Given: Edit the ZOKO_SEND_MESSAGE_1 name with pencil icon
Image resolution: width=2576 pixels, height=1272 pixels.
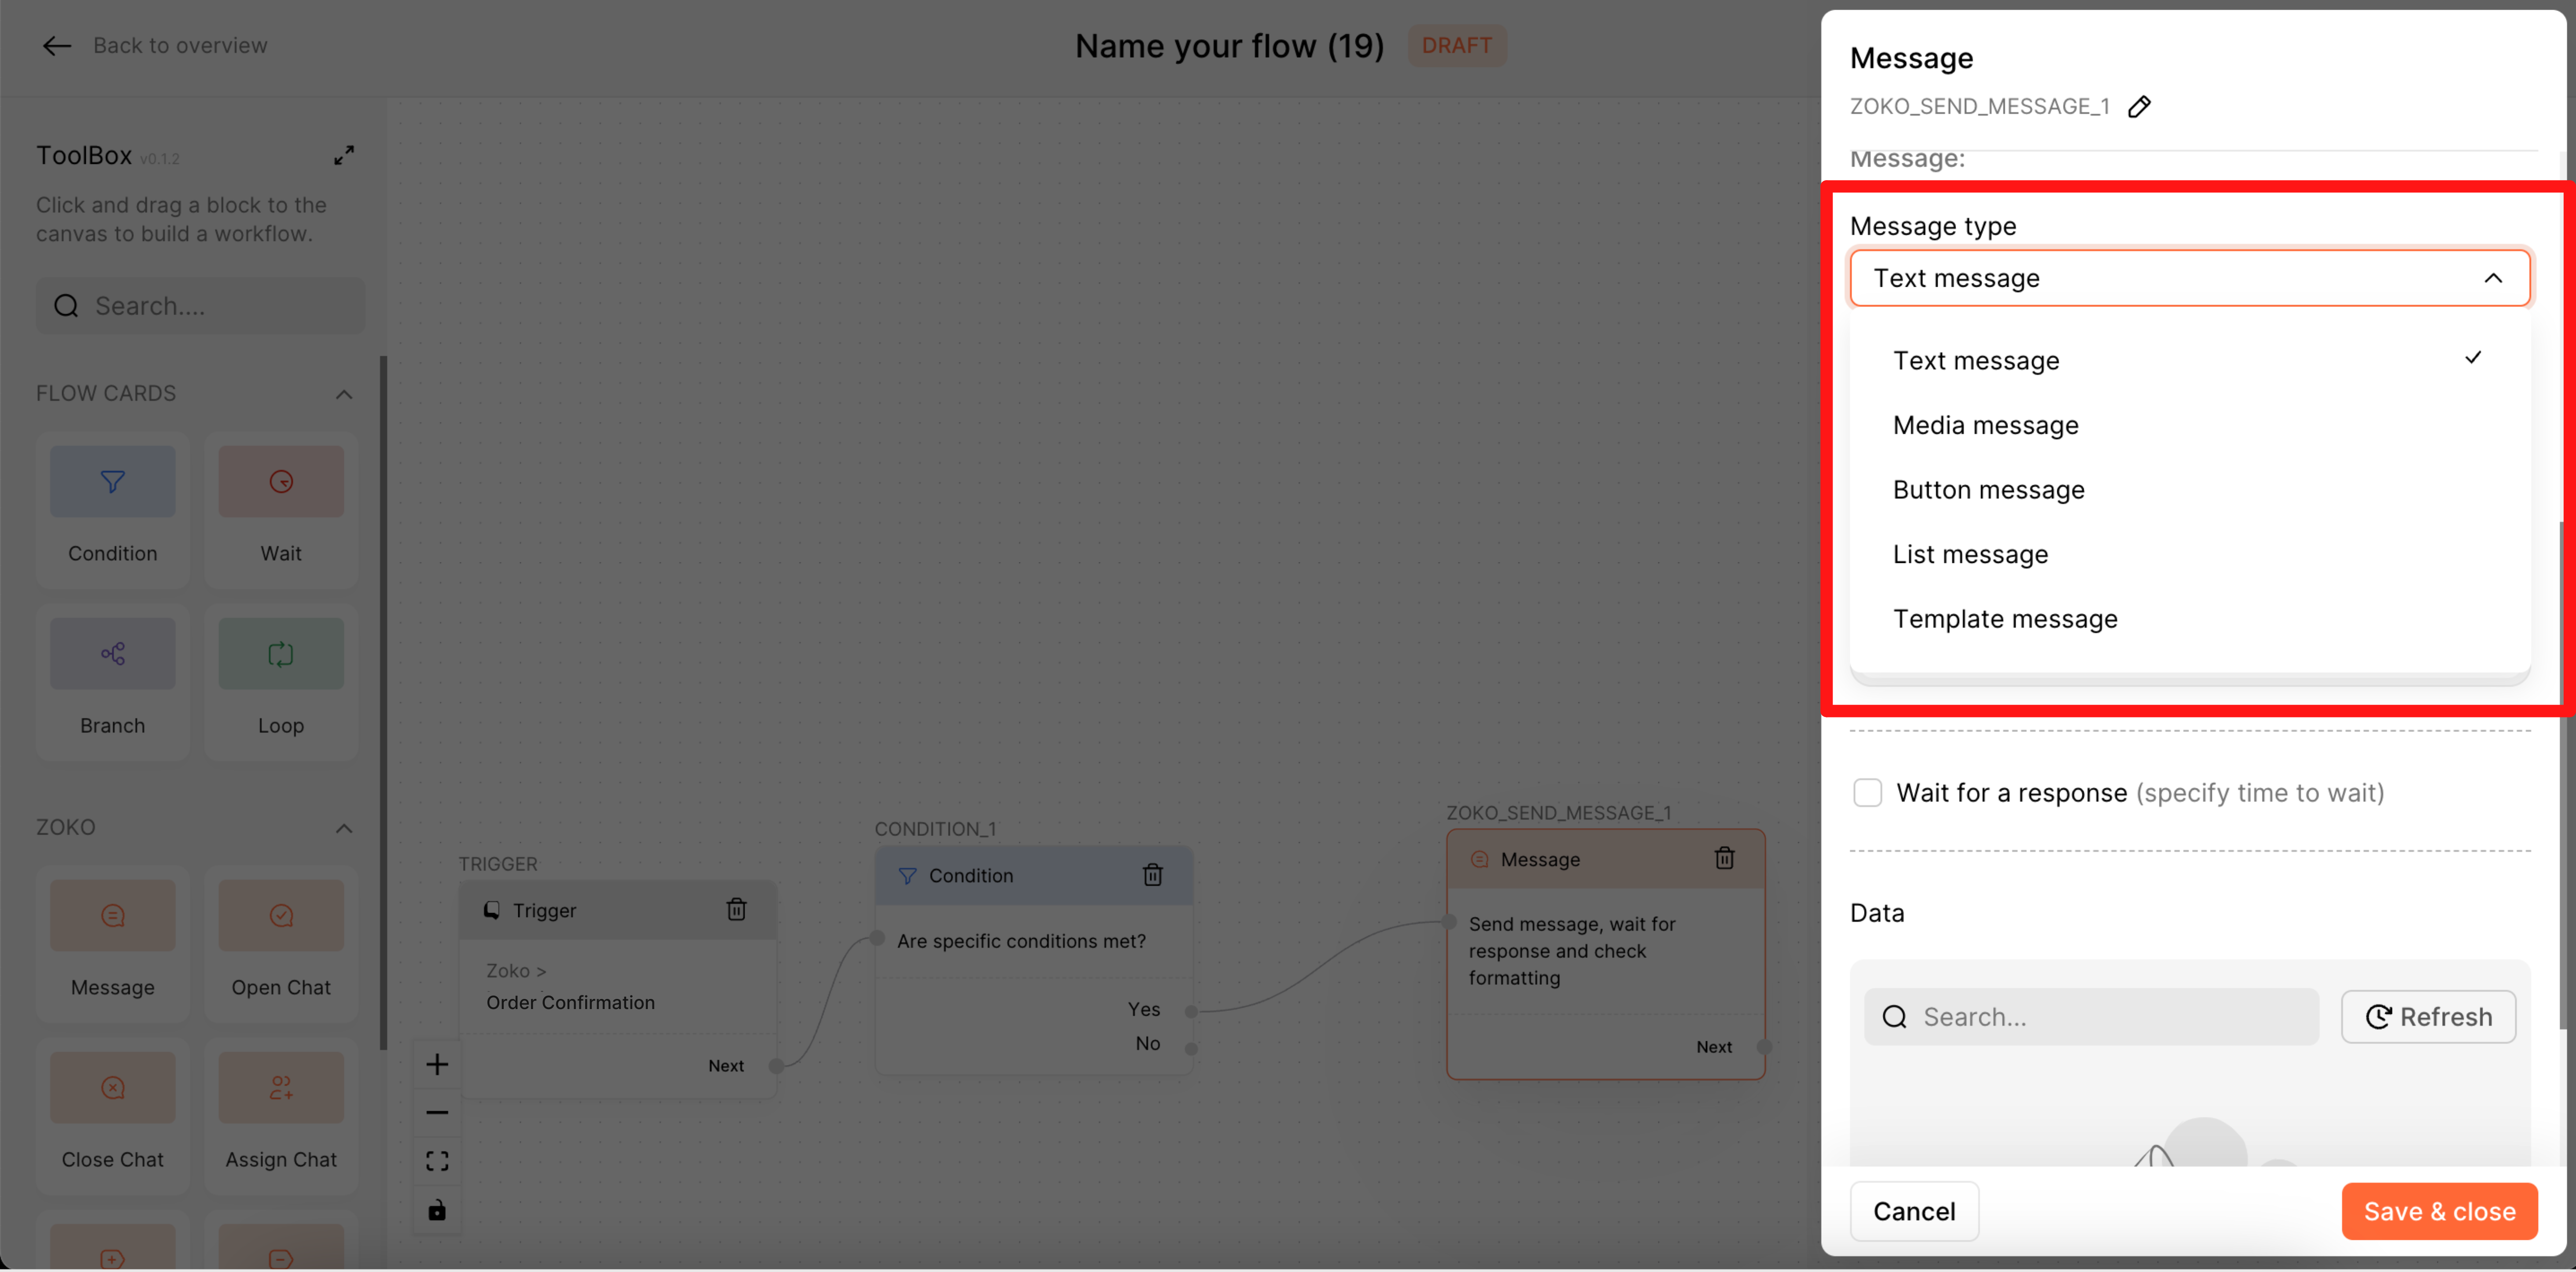Looking at the screenshot, I should [2139, 107].
